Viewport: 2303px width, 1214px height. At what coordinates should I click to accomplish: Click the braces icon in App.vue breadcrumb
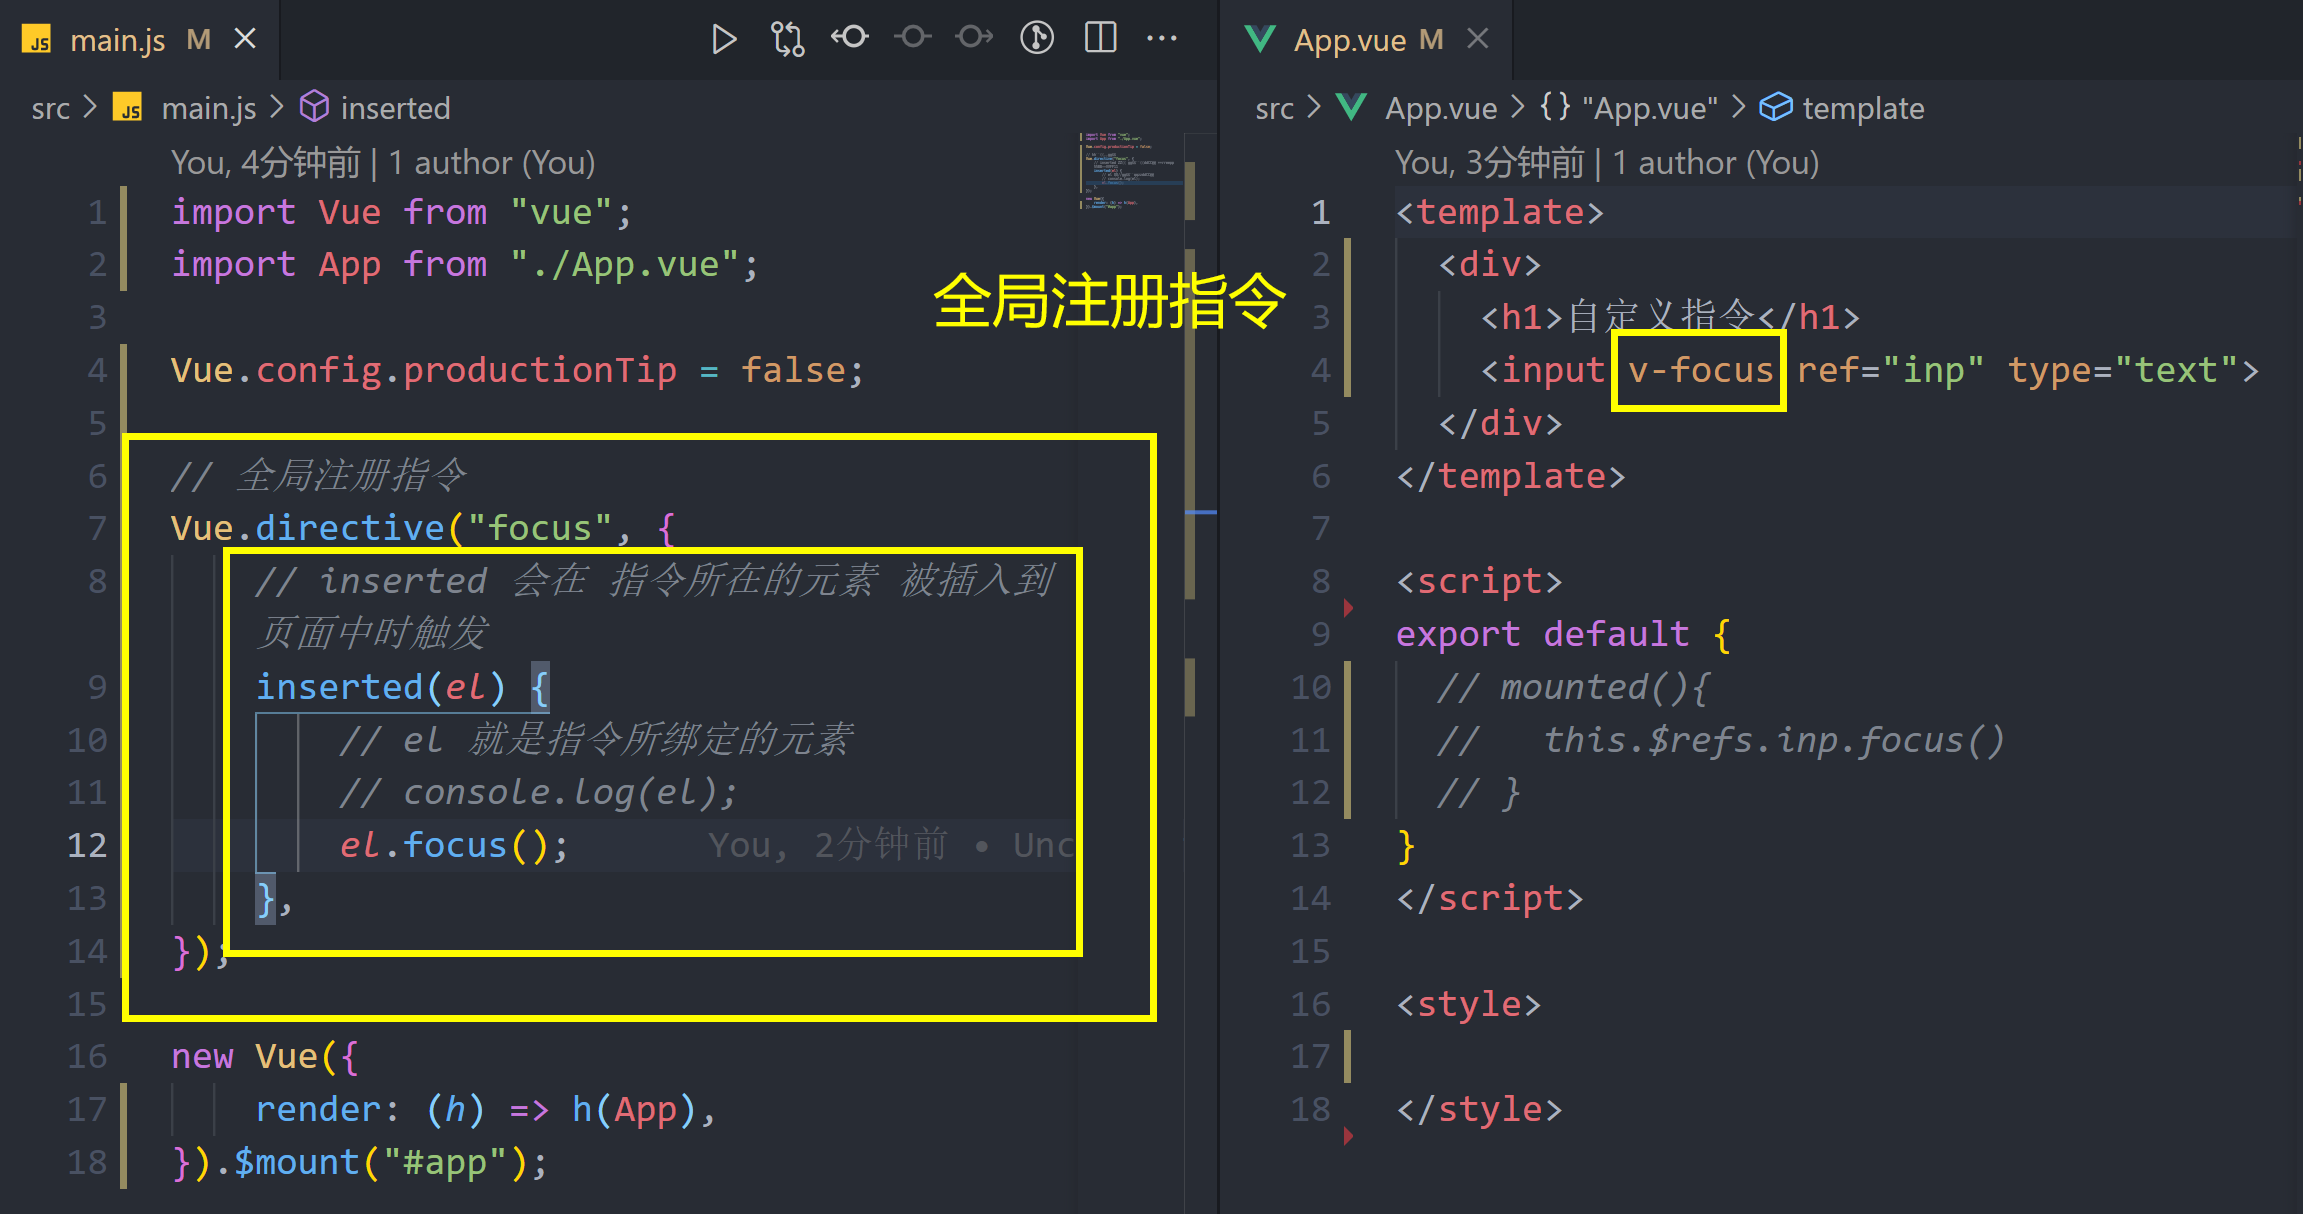coord(1555,106)
